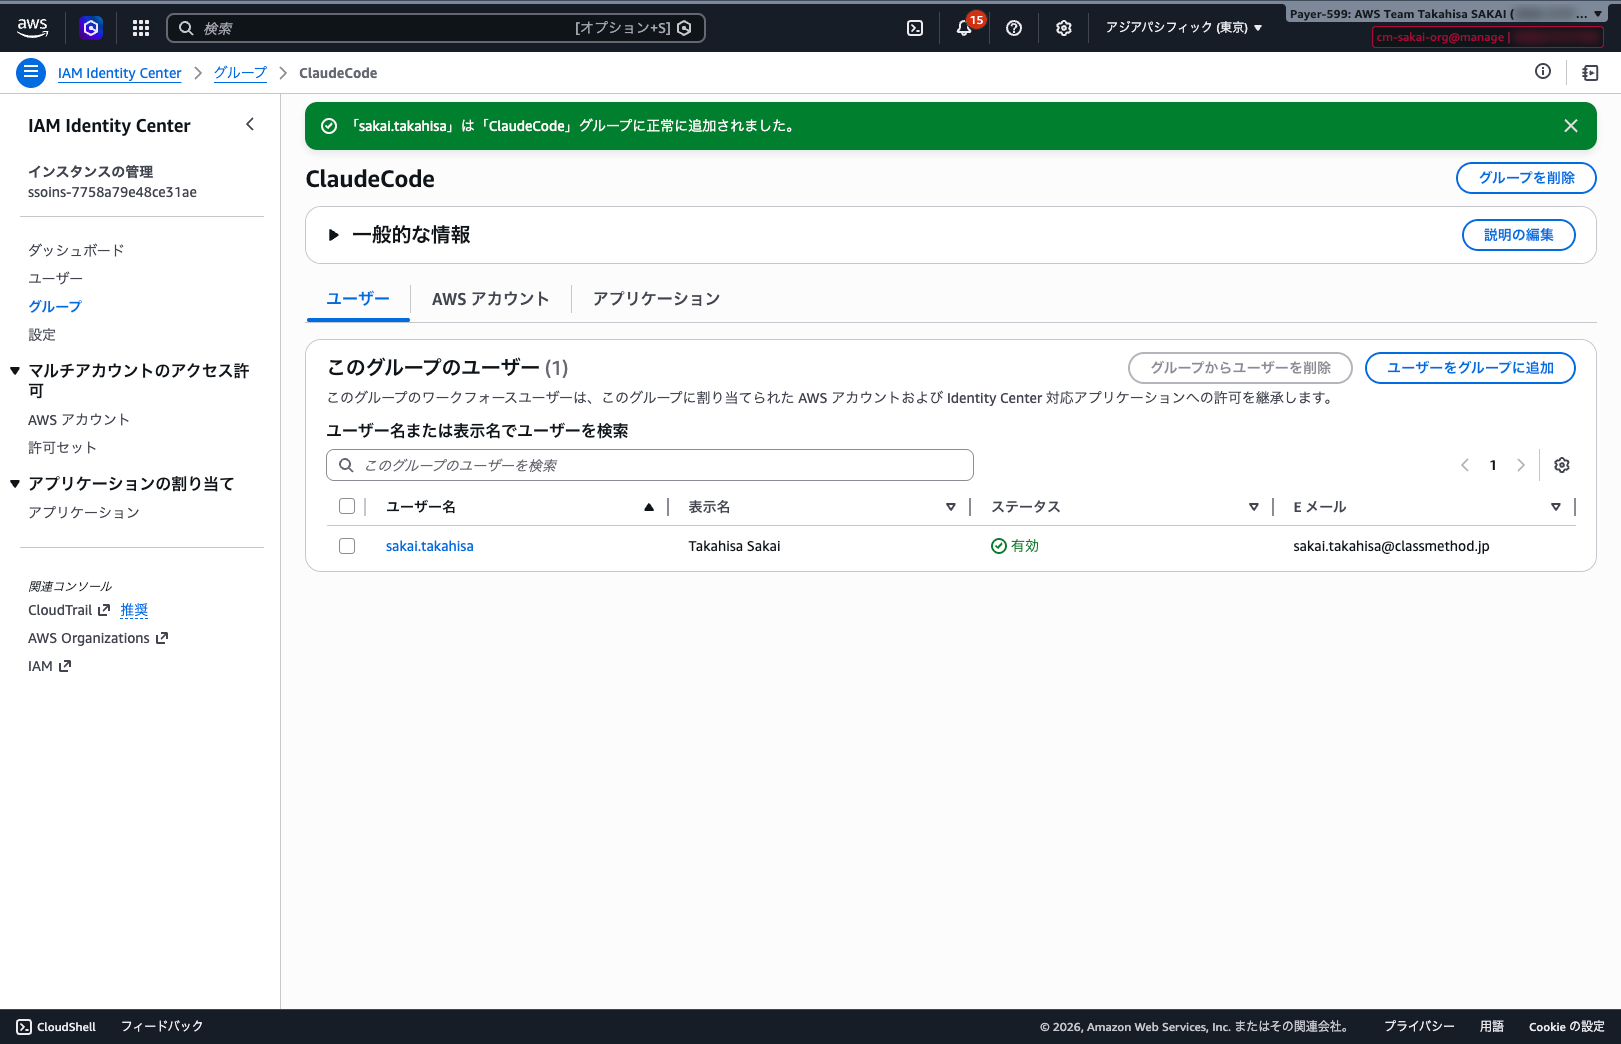Open the AWS services grid menu
Screen dimensions: 1621x1044
(x=141, y=28)
